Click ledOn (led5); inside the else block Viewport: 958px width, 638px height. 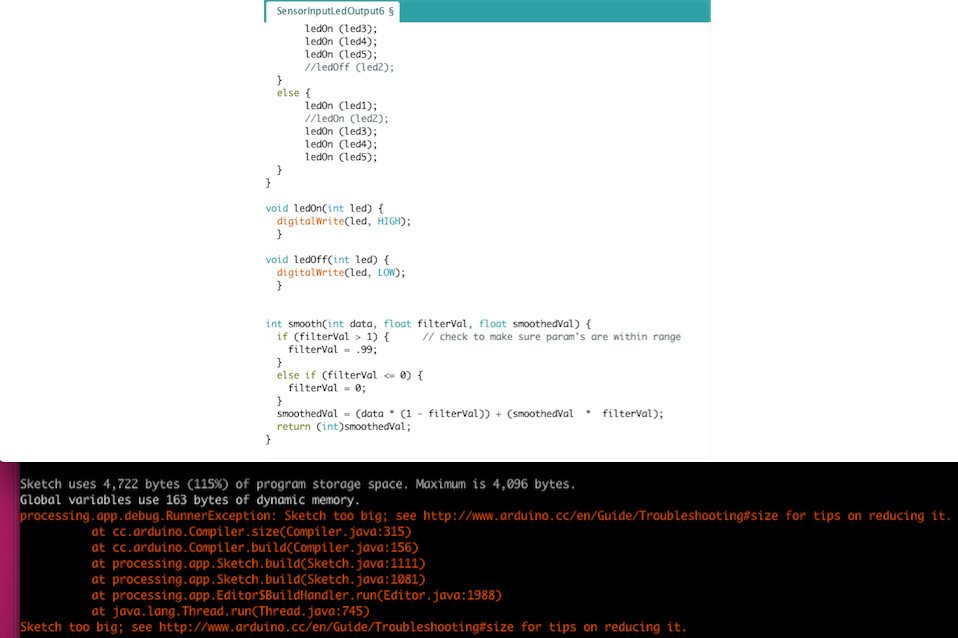coord(341,157)
